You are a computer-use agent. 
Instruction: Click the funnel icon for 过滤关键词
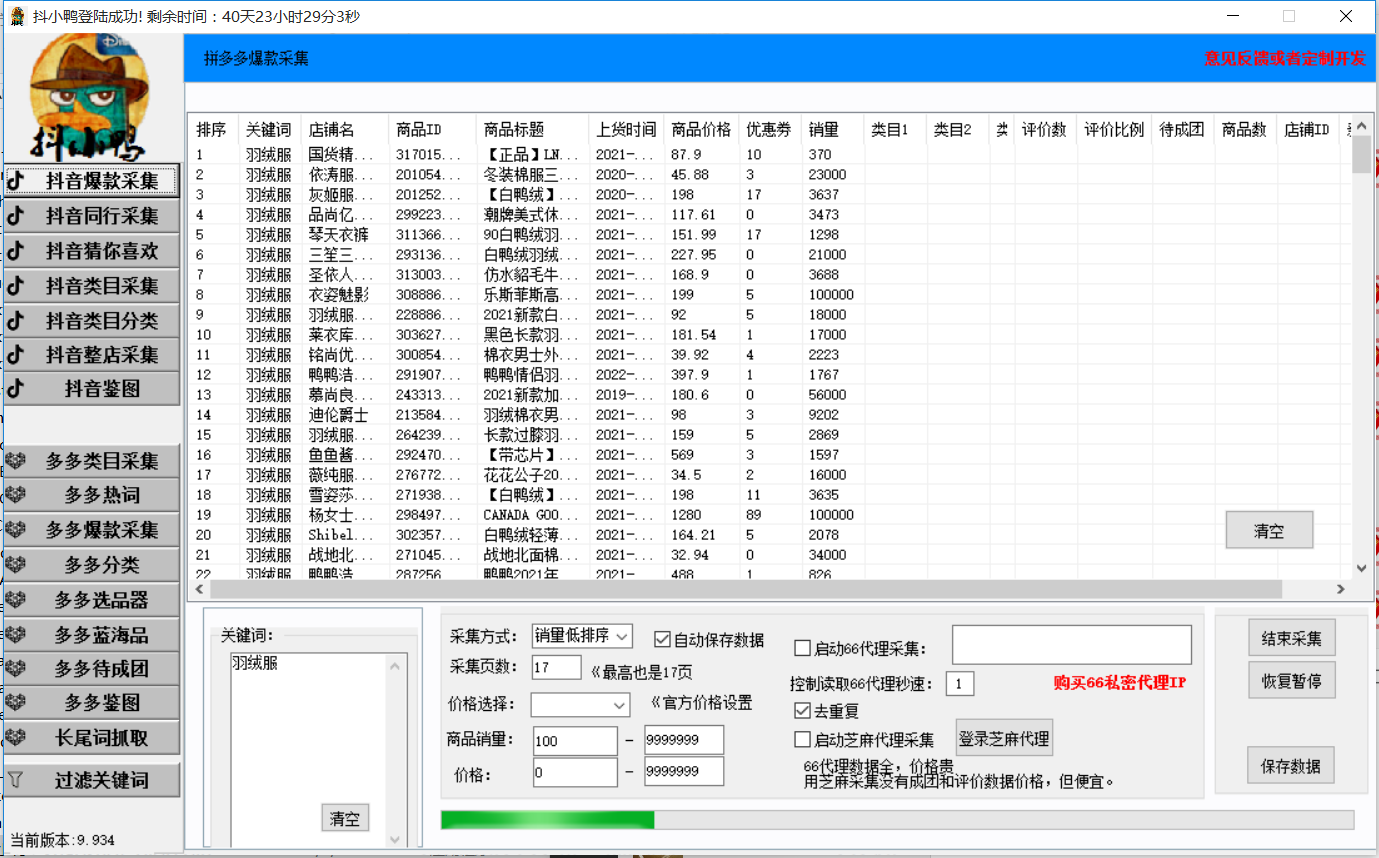pos(16,780)
